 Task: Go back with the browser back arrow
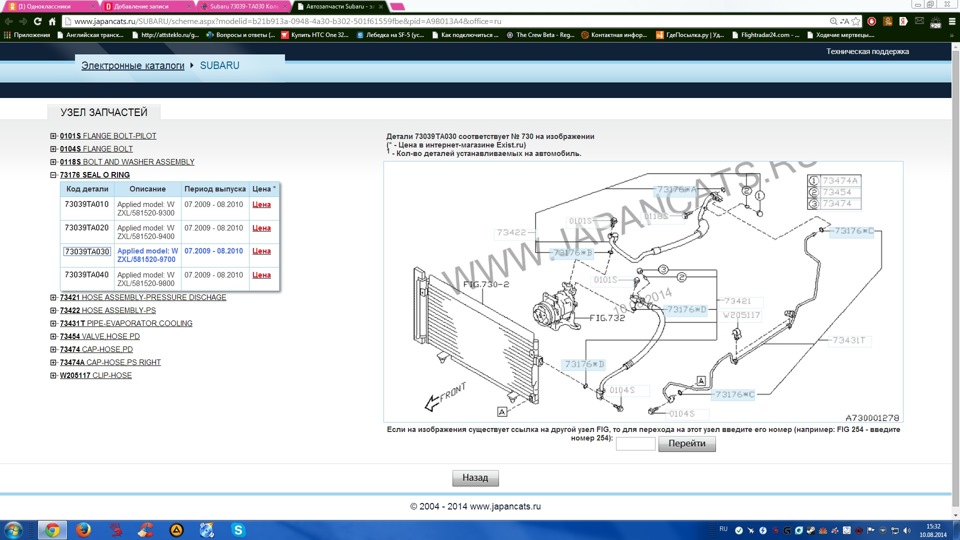coord(8,21)
